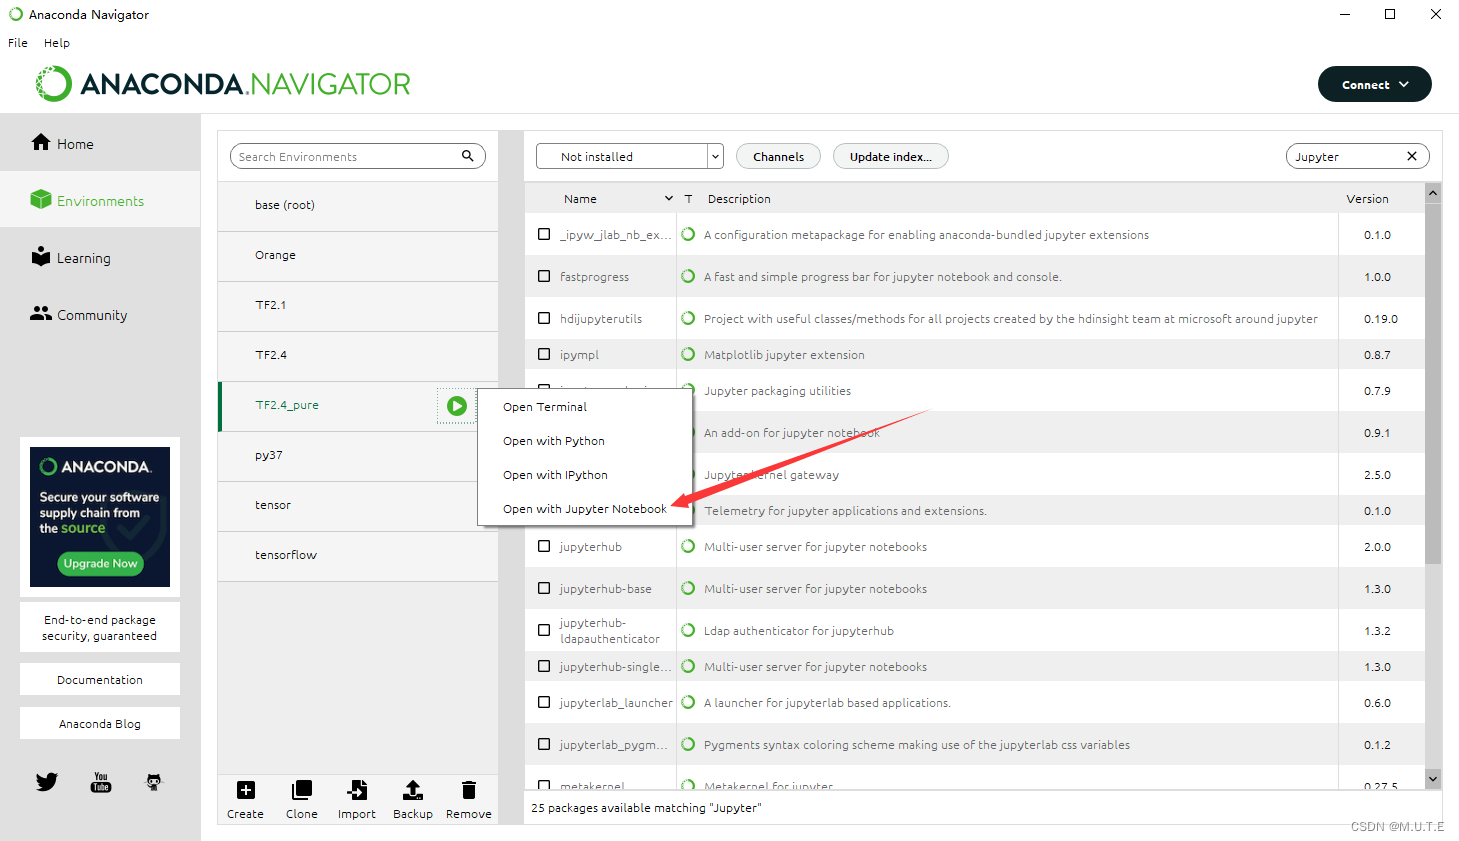
Task: Open the GitHub octocat icon
Action: coord(154,782)
